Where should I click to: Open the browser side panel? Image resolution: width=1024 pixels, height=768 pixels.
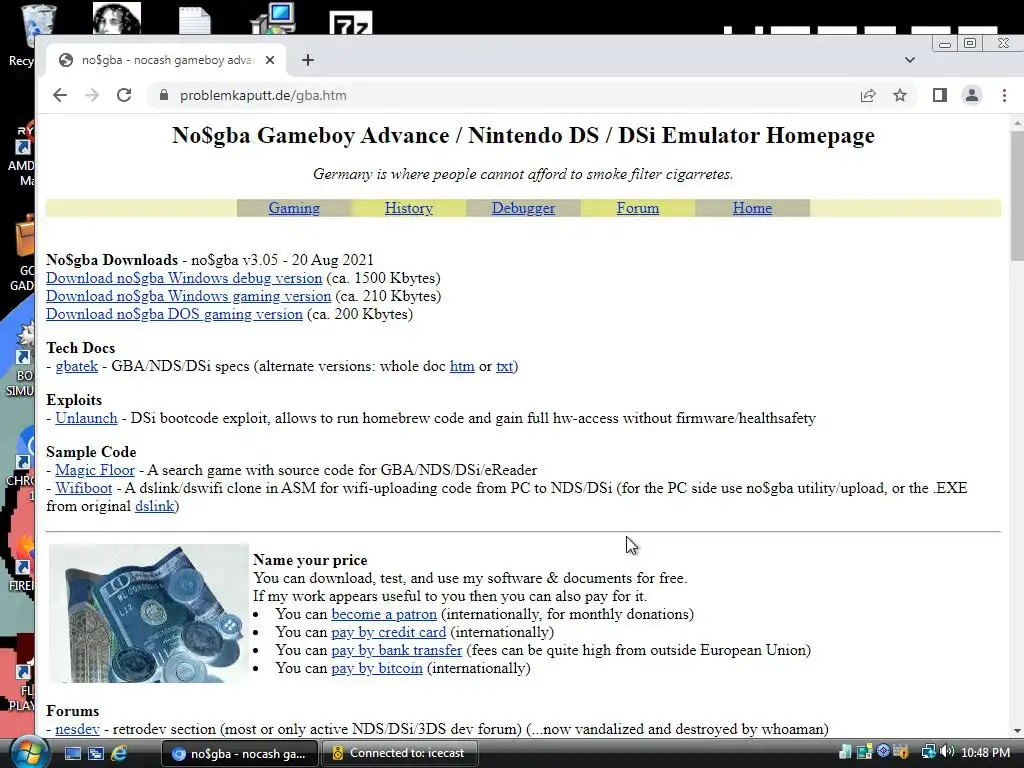click(x=940, y=95)
